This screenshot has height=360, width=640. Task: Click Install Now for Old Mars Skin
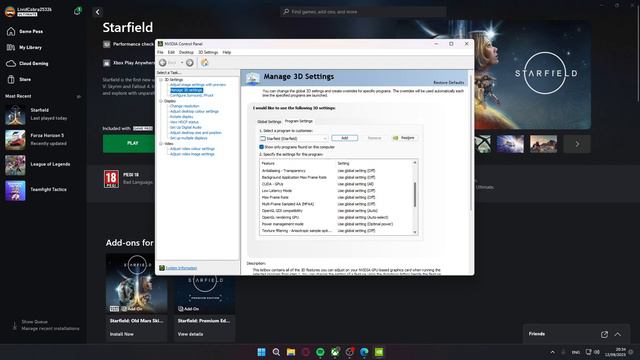[122, 334]
